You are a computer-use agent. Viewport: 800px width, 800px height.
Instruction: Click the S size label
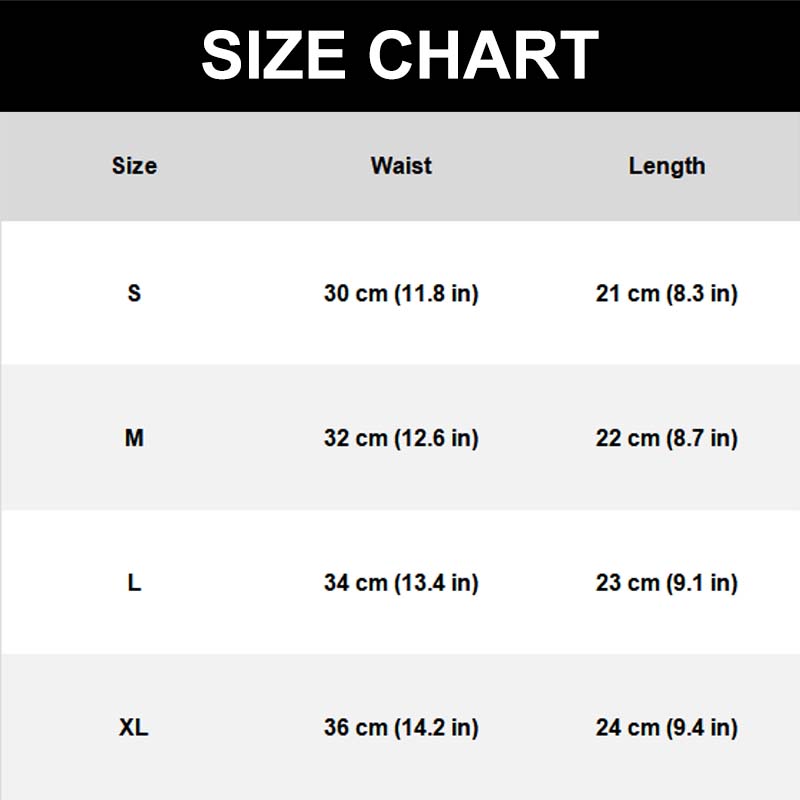134,294
